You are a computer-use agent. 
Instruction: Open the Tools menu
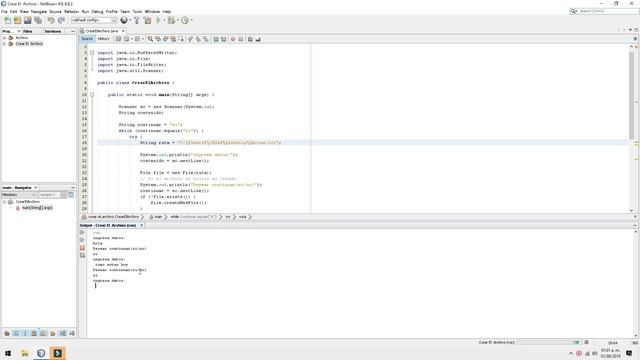pos(137,12)
